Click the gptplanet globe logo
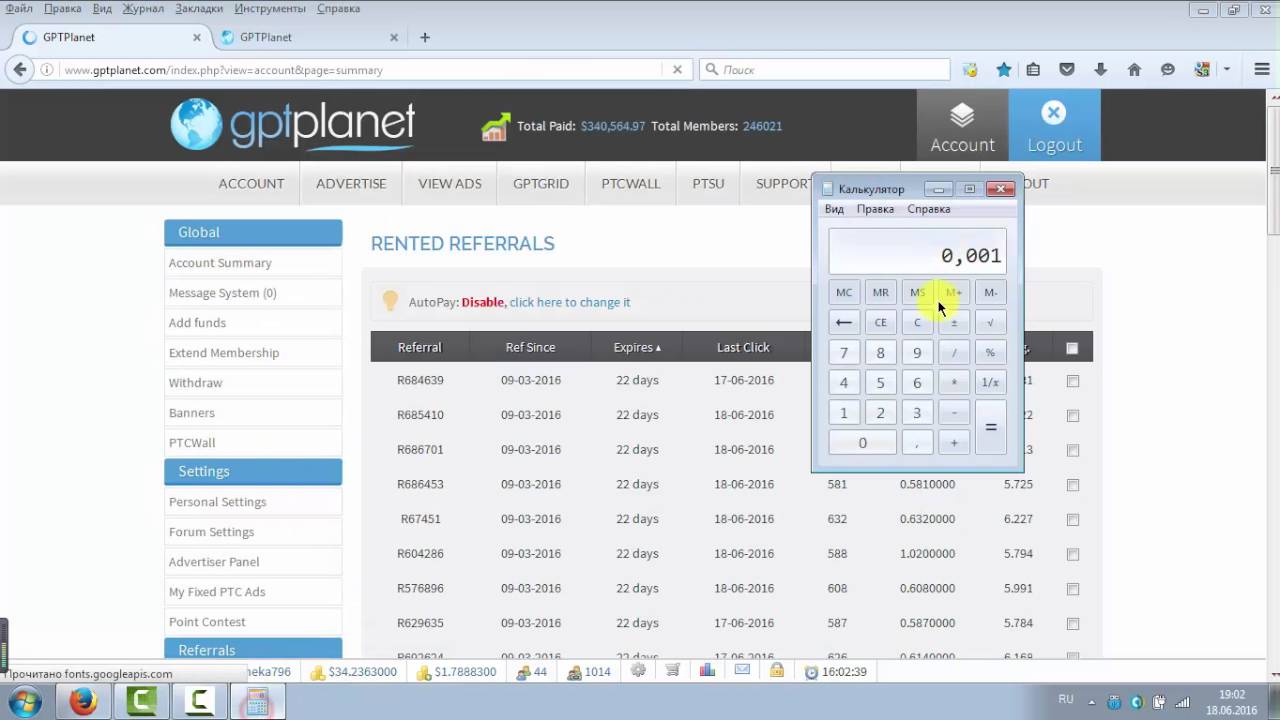 coord(195,124)
